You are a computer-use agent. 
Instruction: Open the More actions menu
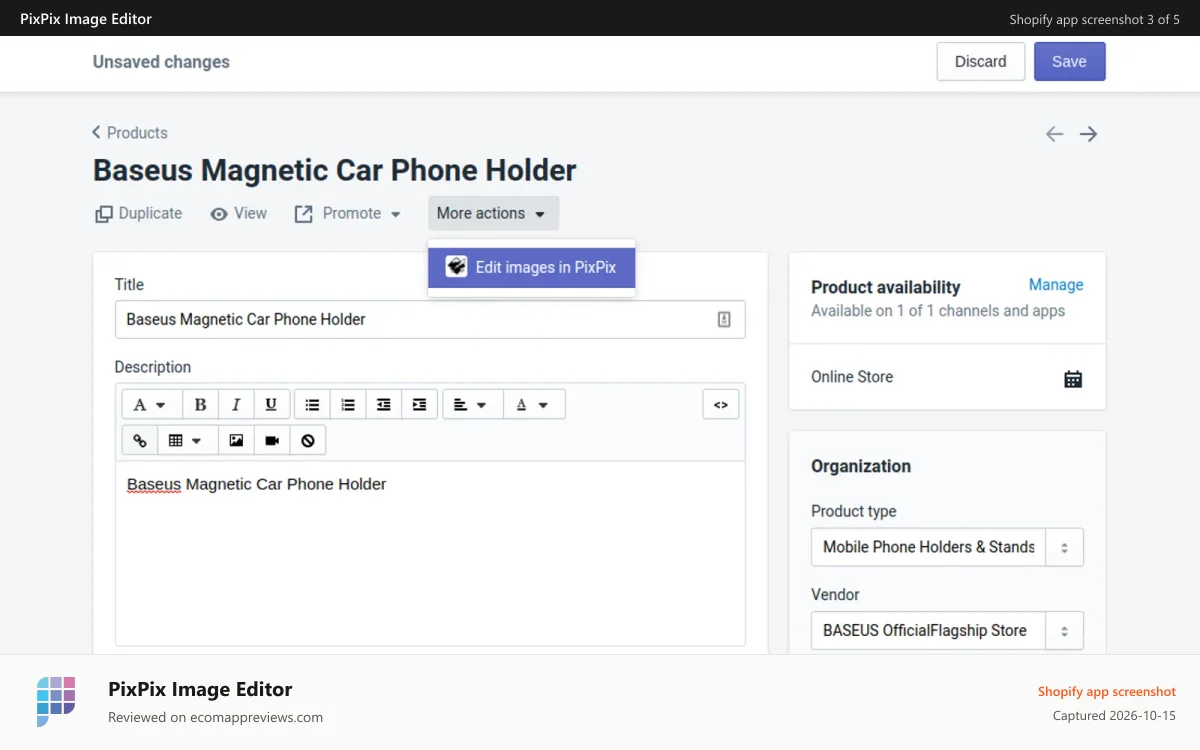[494, 213]
